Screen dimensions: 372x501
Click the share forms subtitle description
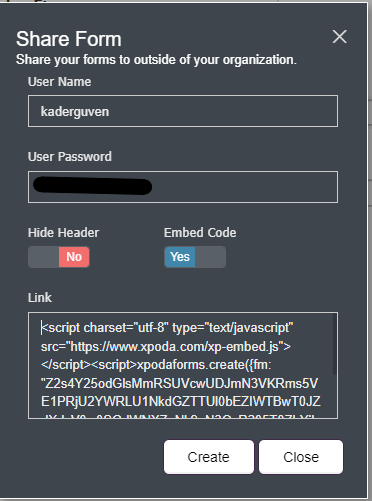coord(156,60)
